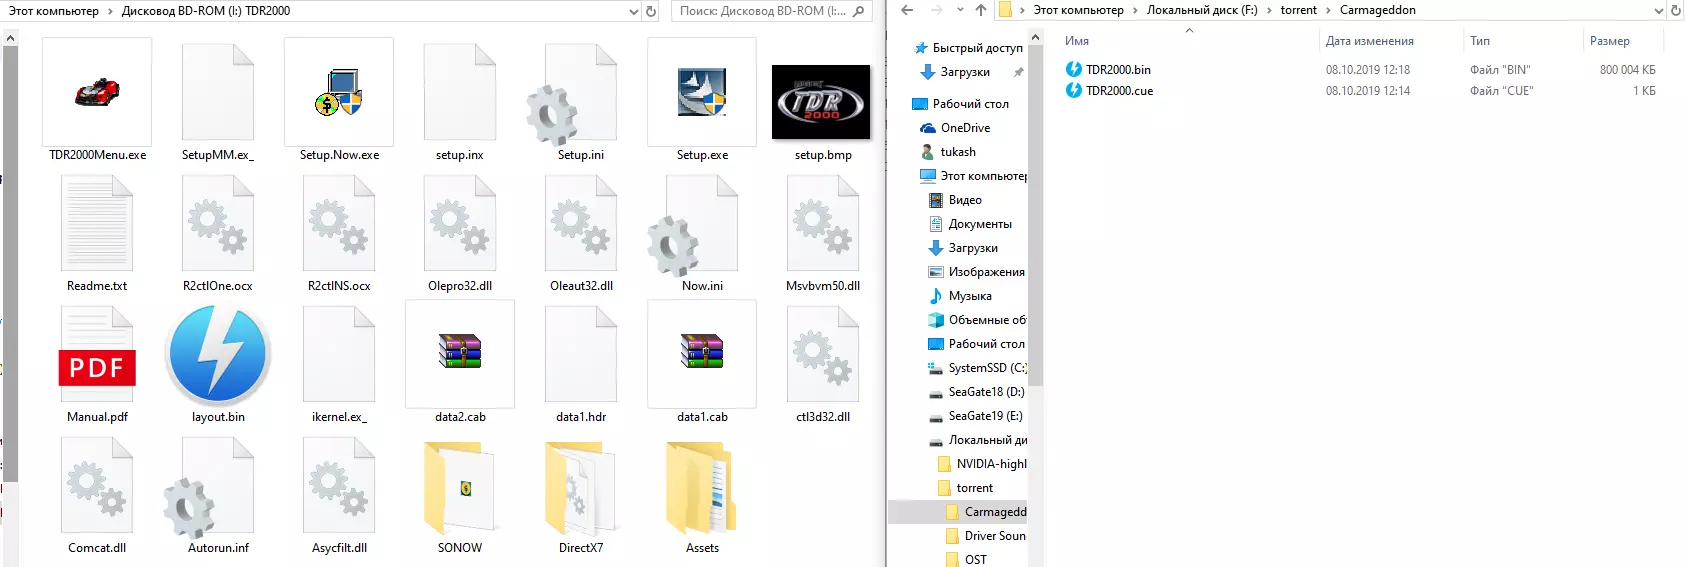Viewport: 1685px width, 567px height.
Task: Open the Driver Soun folder in the tree
Action: (995, 536)
